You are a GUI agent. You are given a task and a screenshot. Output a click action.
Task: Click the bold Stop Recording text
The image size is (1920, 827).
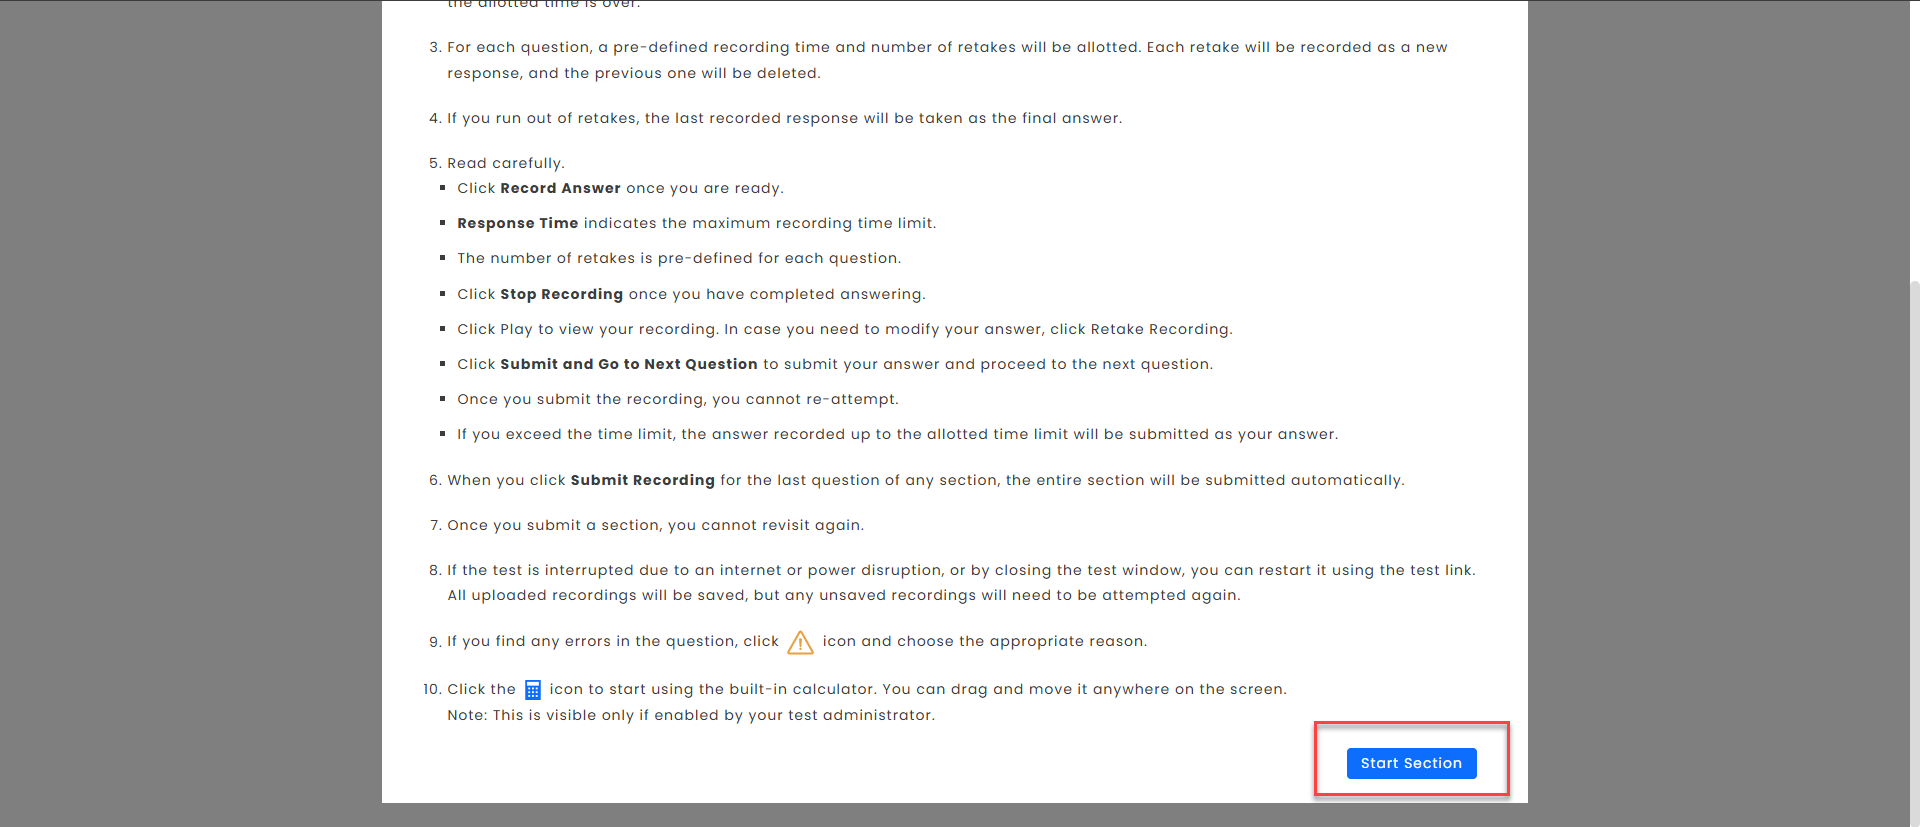[x=561, y=294]
